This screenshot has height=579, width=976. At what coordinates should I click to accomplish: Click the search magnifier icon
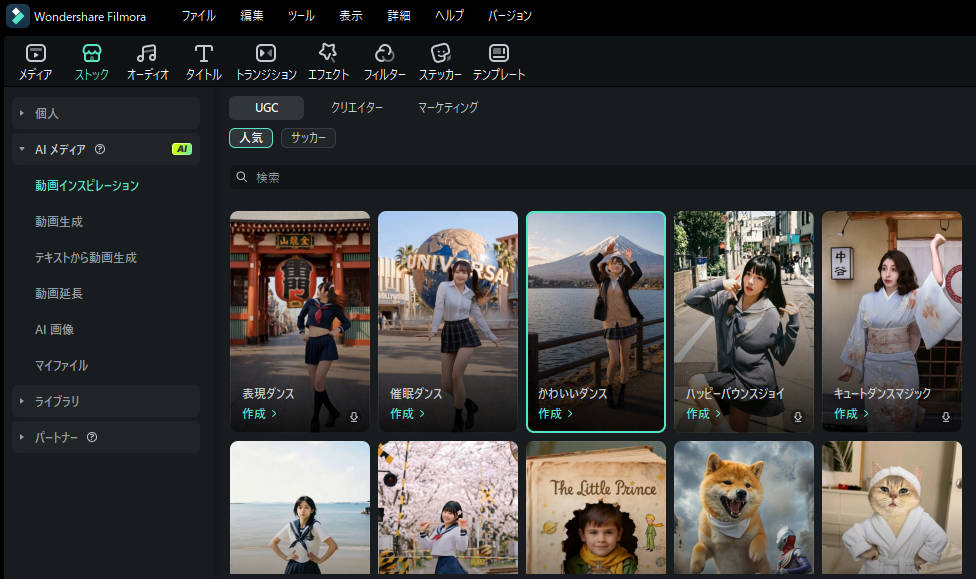tap(242, 177)
